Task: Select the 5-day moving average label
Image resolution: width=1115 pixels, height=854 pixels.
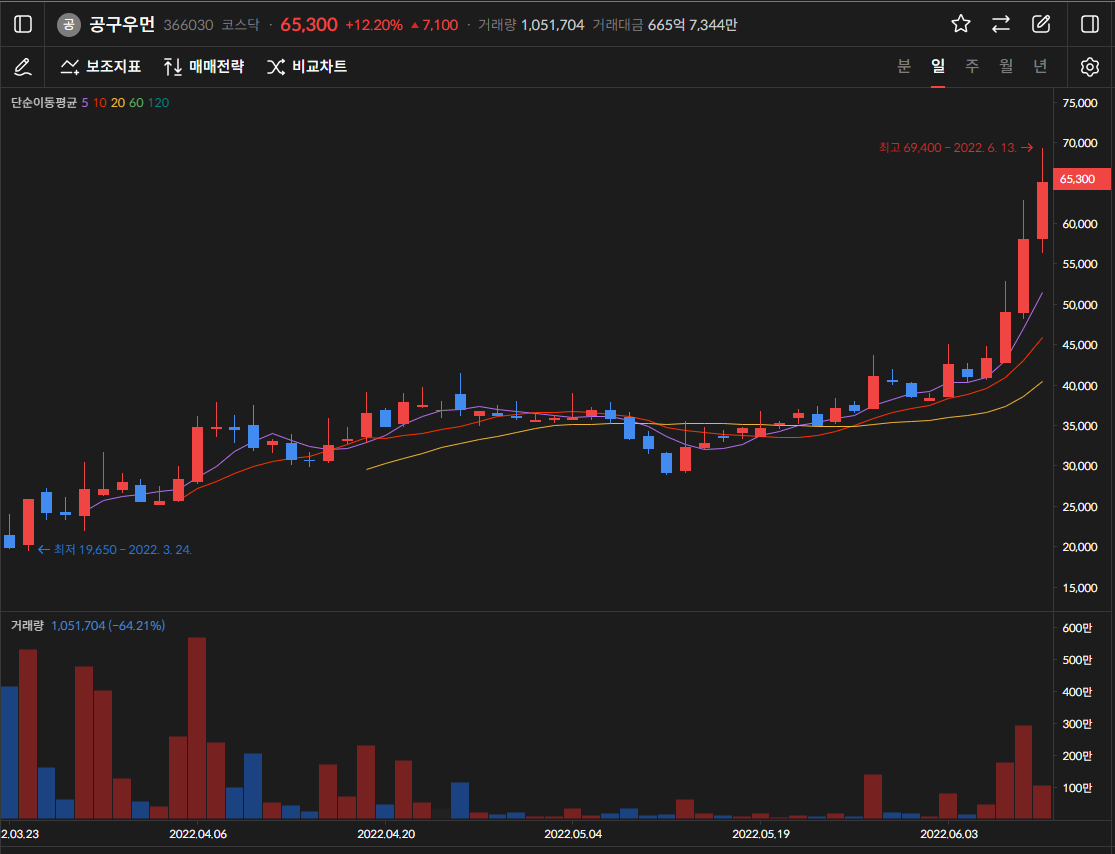Action: click(x=85, y=102)
